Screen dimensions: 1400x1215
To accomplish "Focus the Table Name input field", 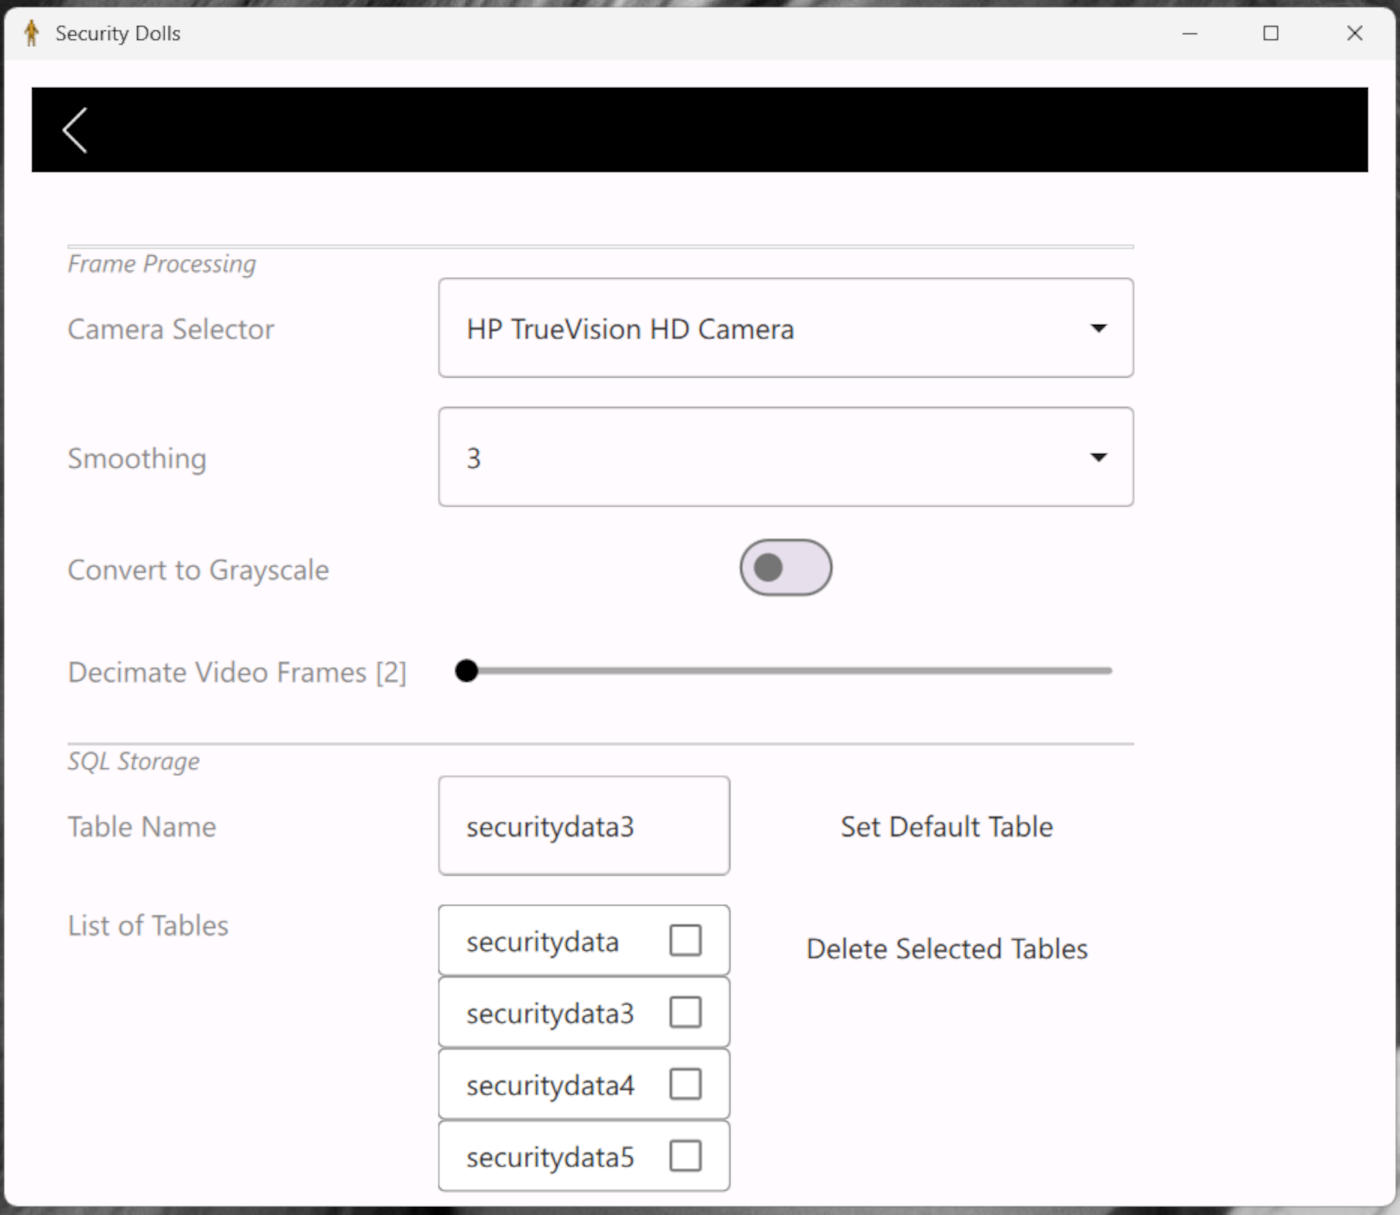I will (583, 826).
